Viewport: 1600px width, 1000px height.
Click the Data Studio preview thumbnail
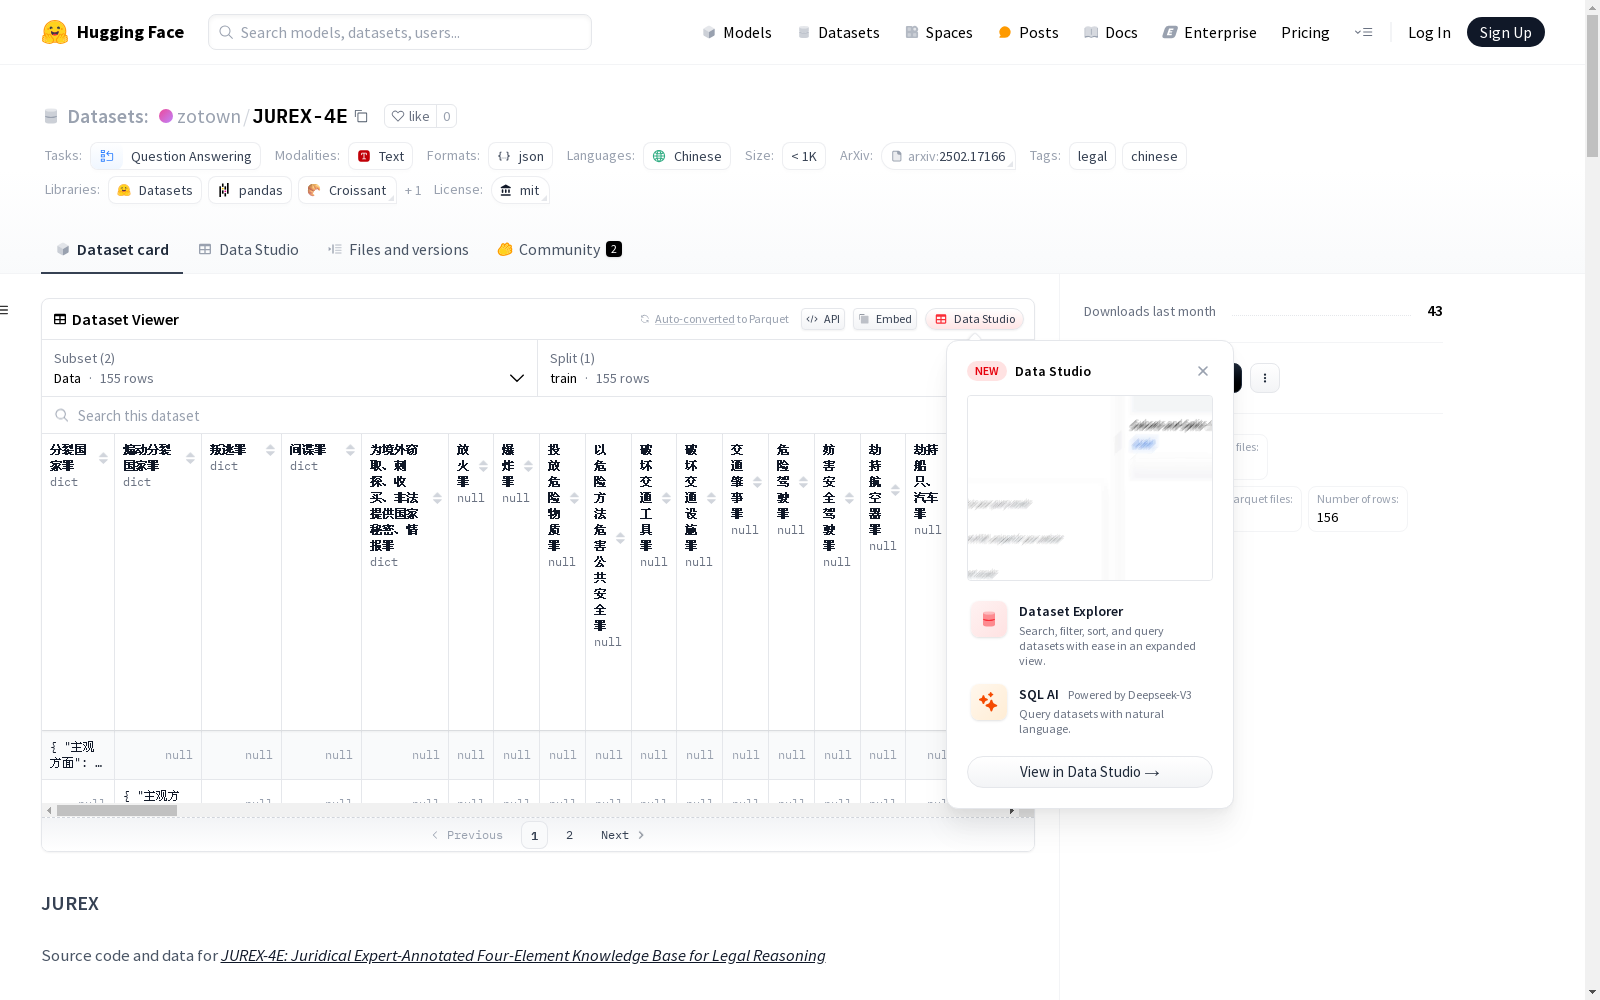(1090, 488)
